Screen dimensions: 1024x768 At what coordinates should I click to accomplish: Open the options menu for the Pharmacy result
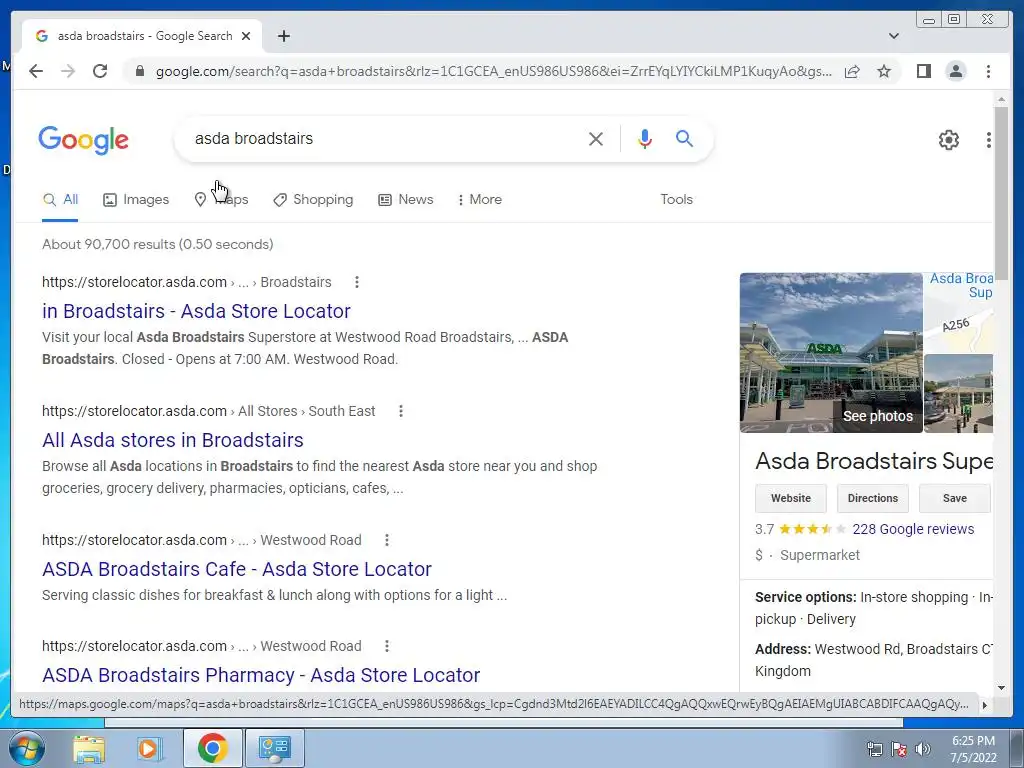[x=387, y=646]
